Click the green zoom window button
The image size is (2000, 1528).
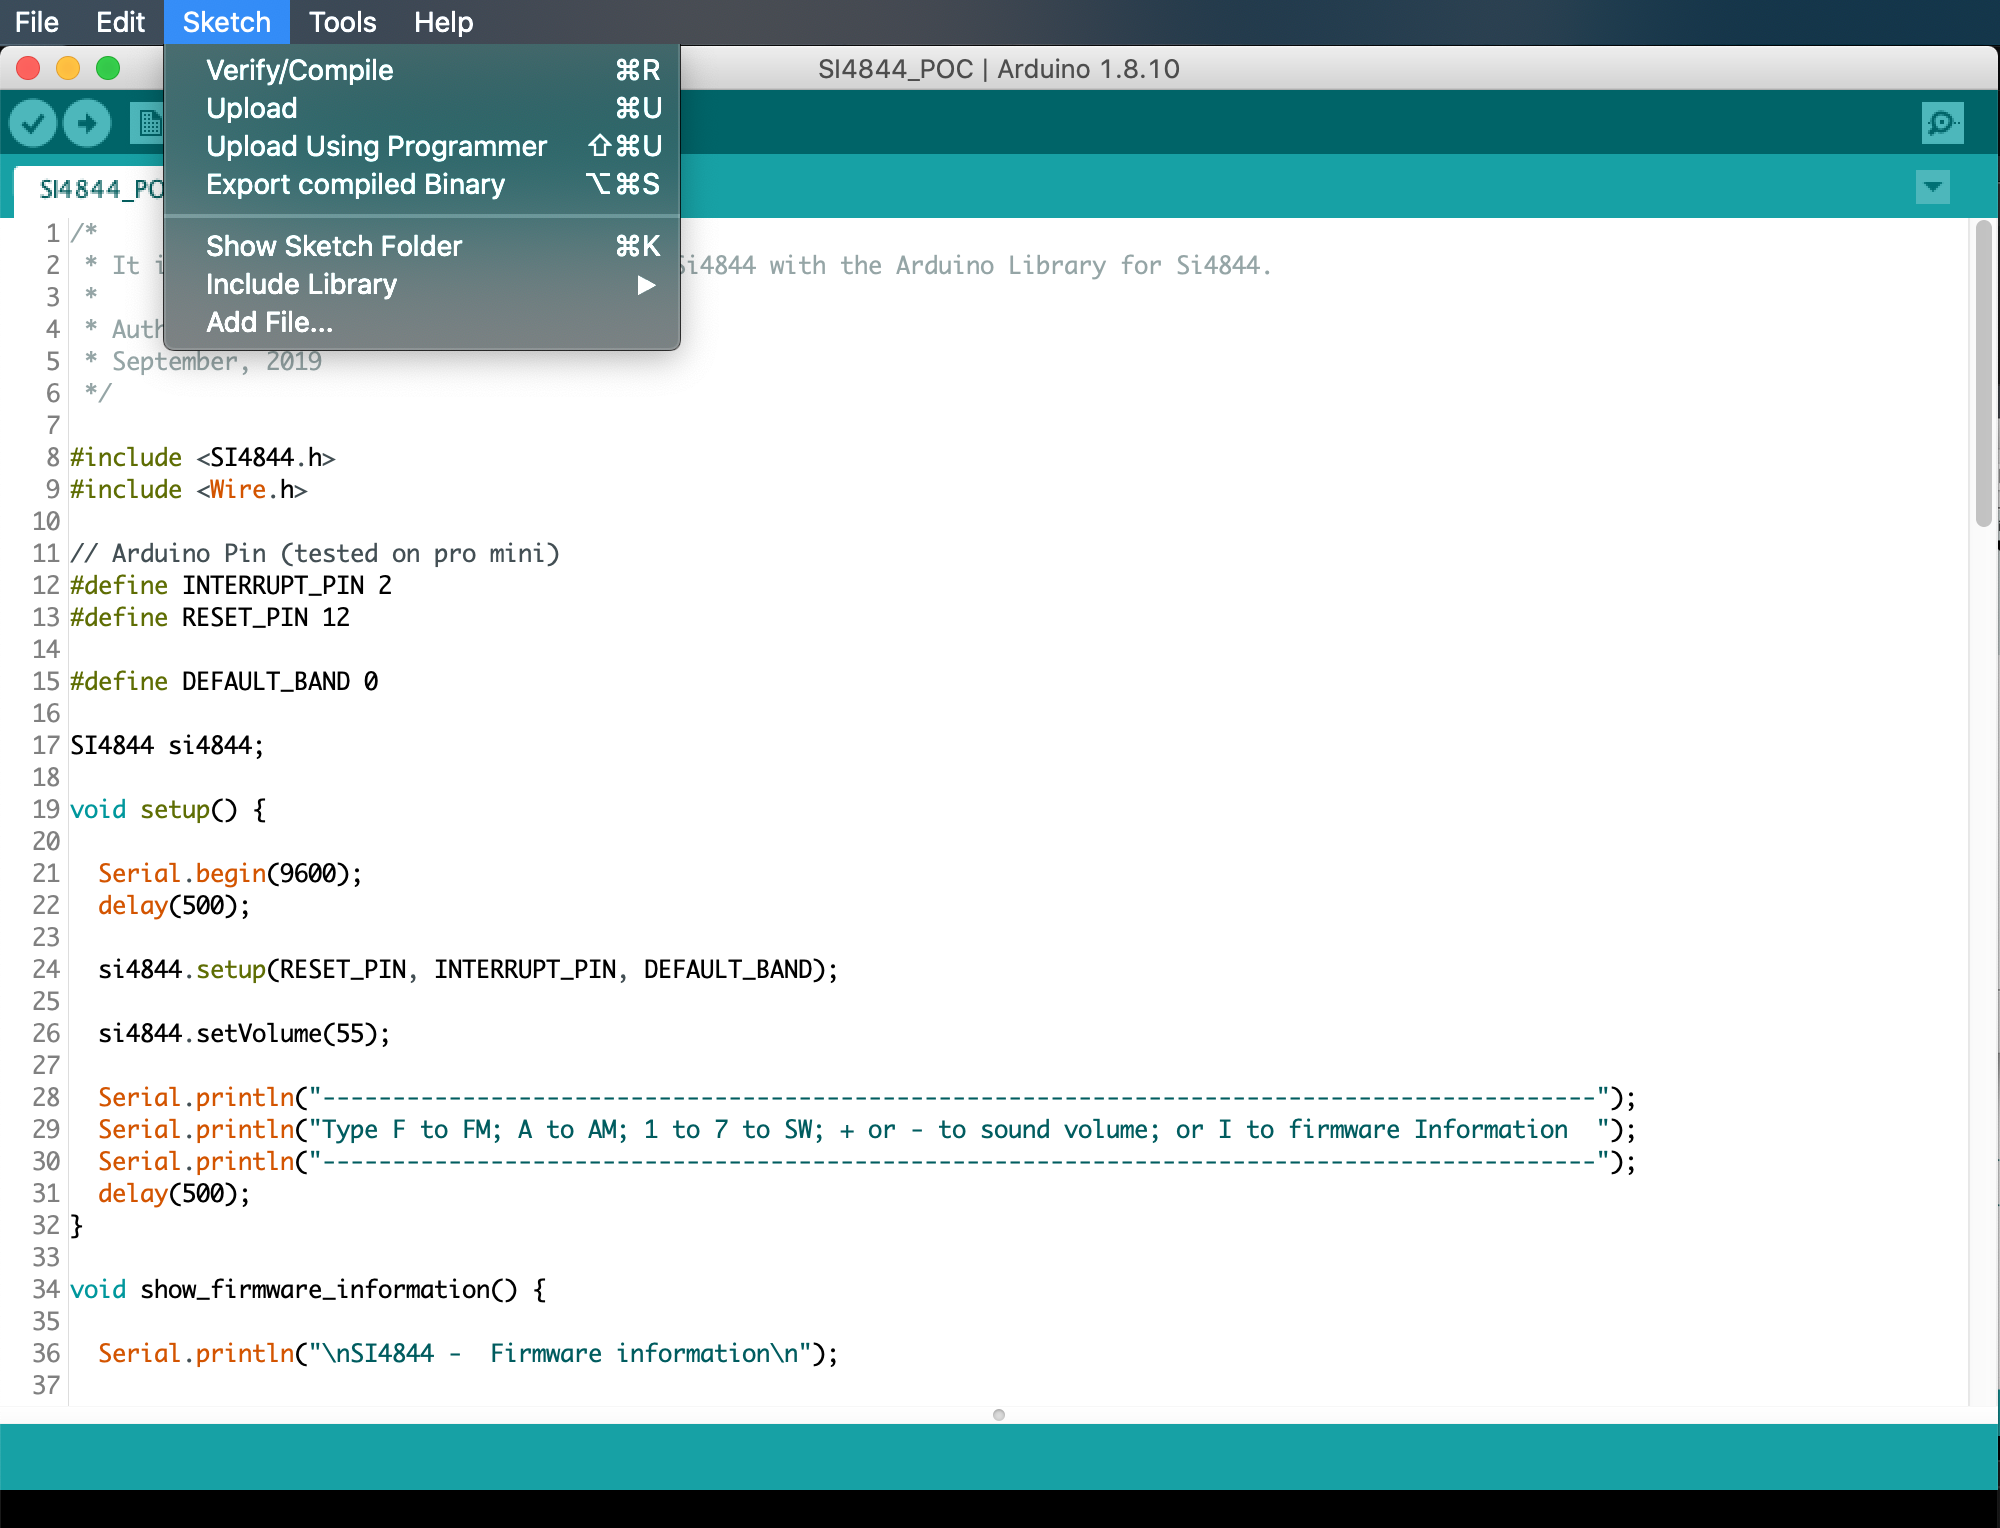[108, 68]
